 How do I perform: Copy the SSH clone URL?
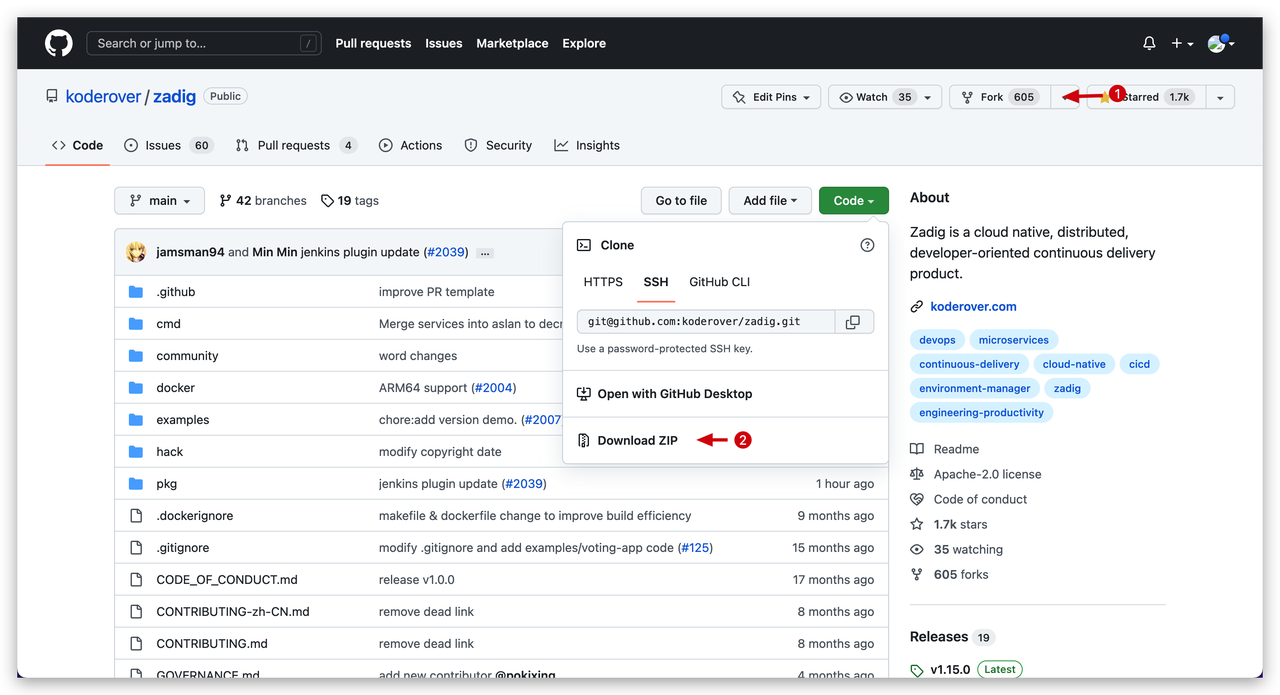[853, 322]
